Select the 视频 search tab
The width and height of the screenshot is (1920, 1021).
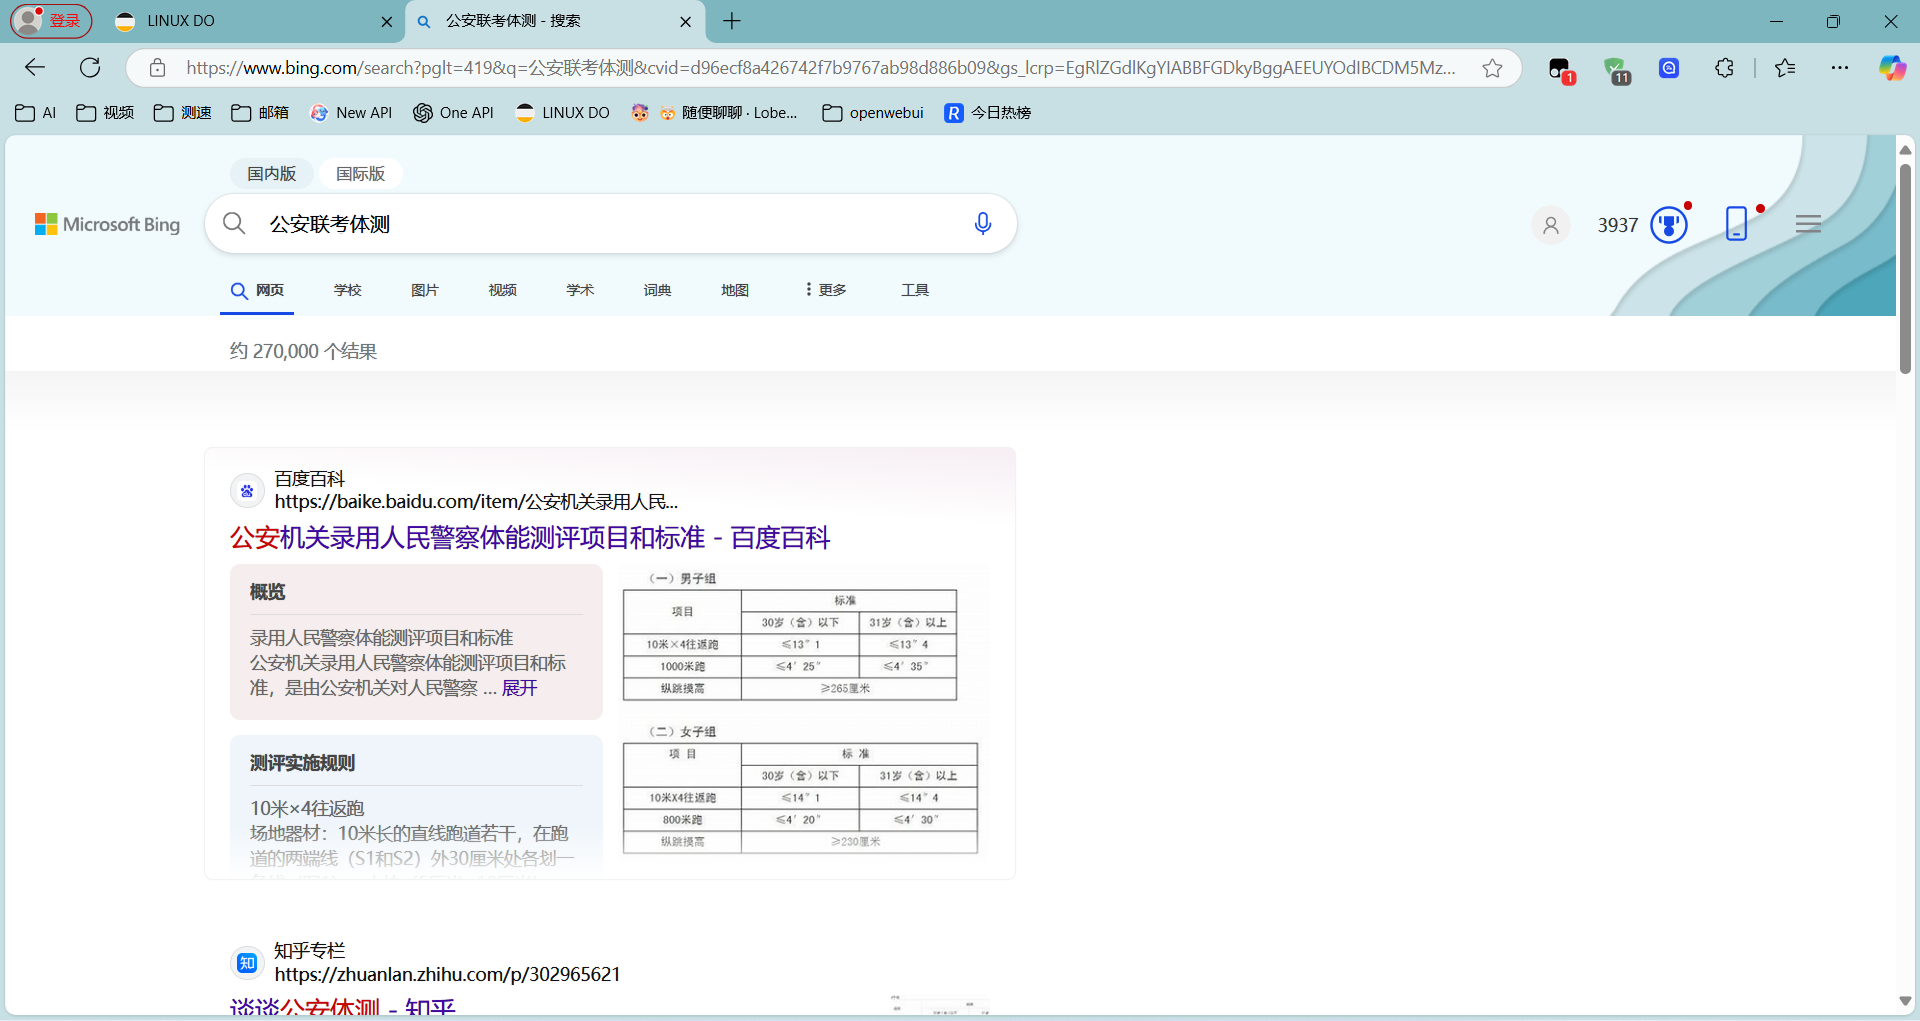click(x=502, y=290)
